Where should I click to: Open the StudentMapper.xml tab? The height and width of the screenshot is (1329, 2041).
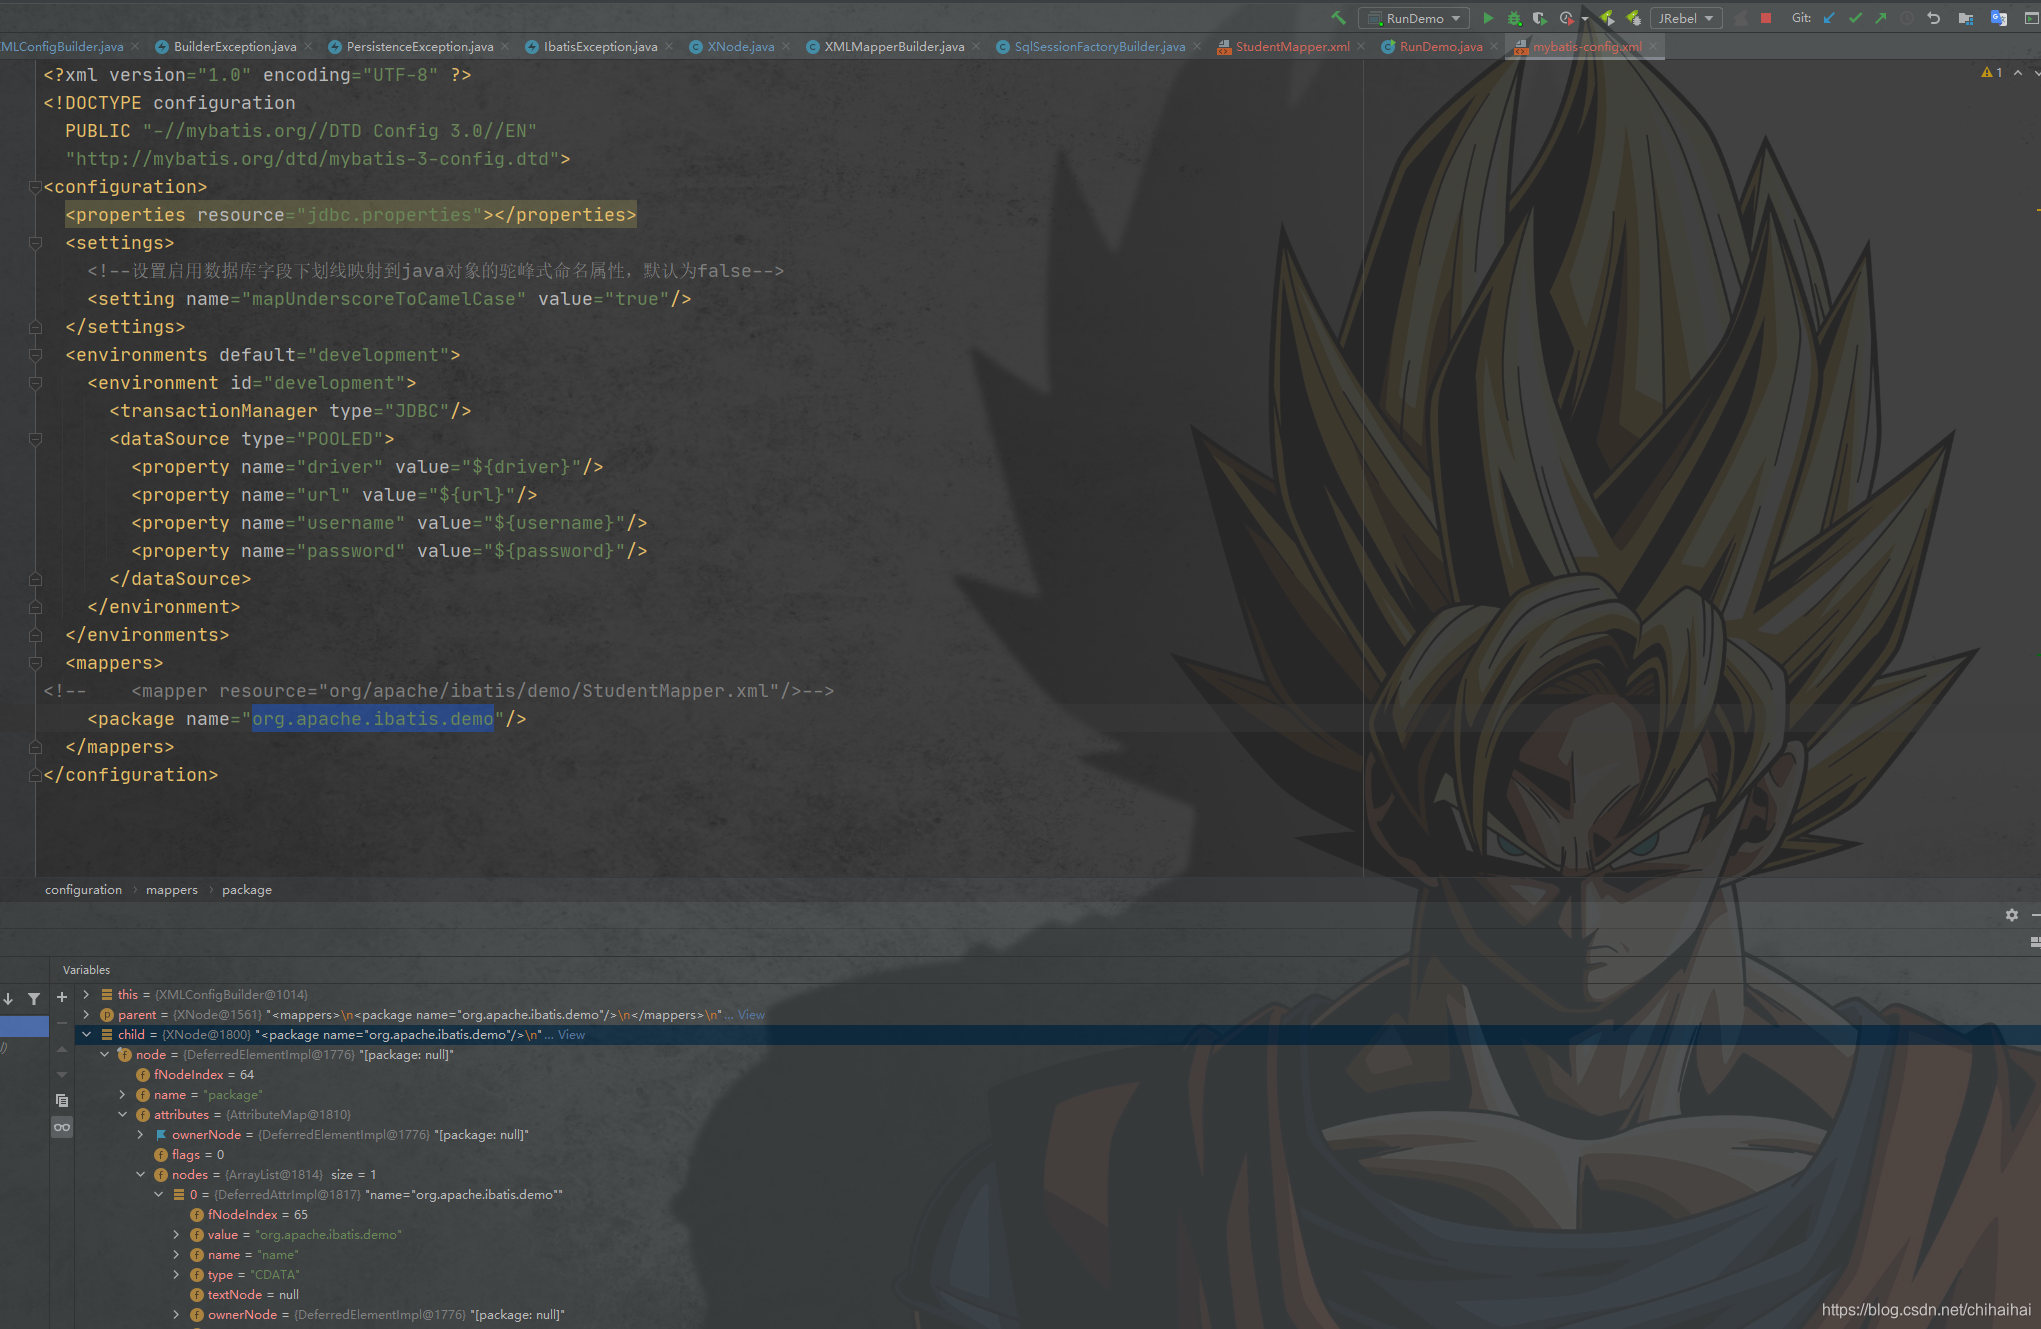pyautogui.click(x=1292, y=46)
